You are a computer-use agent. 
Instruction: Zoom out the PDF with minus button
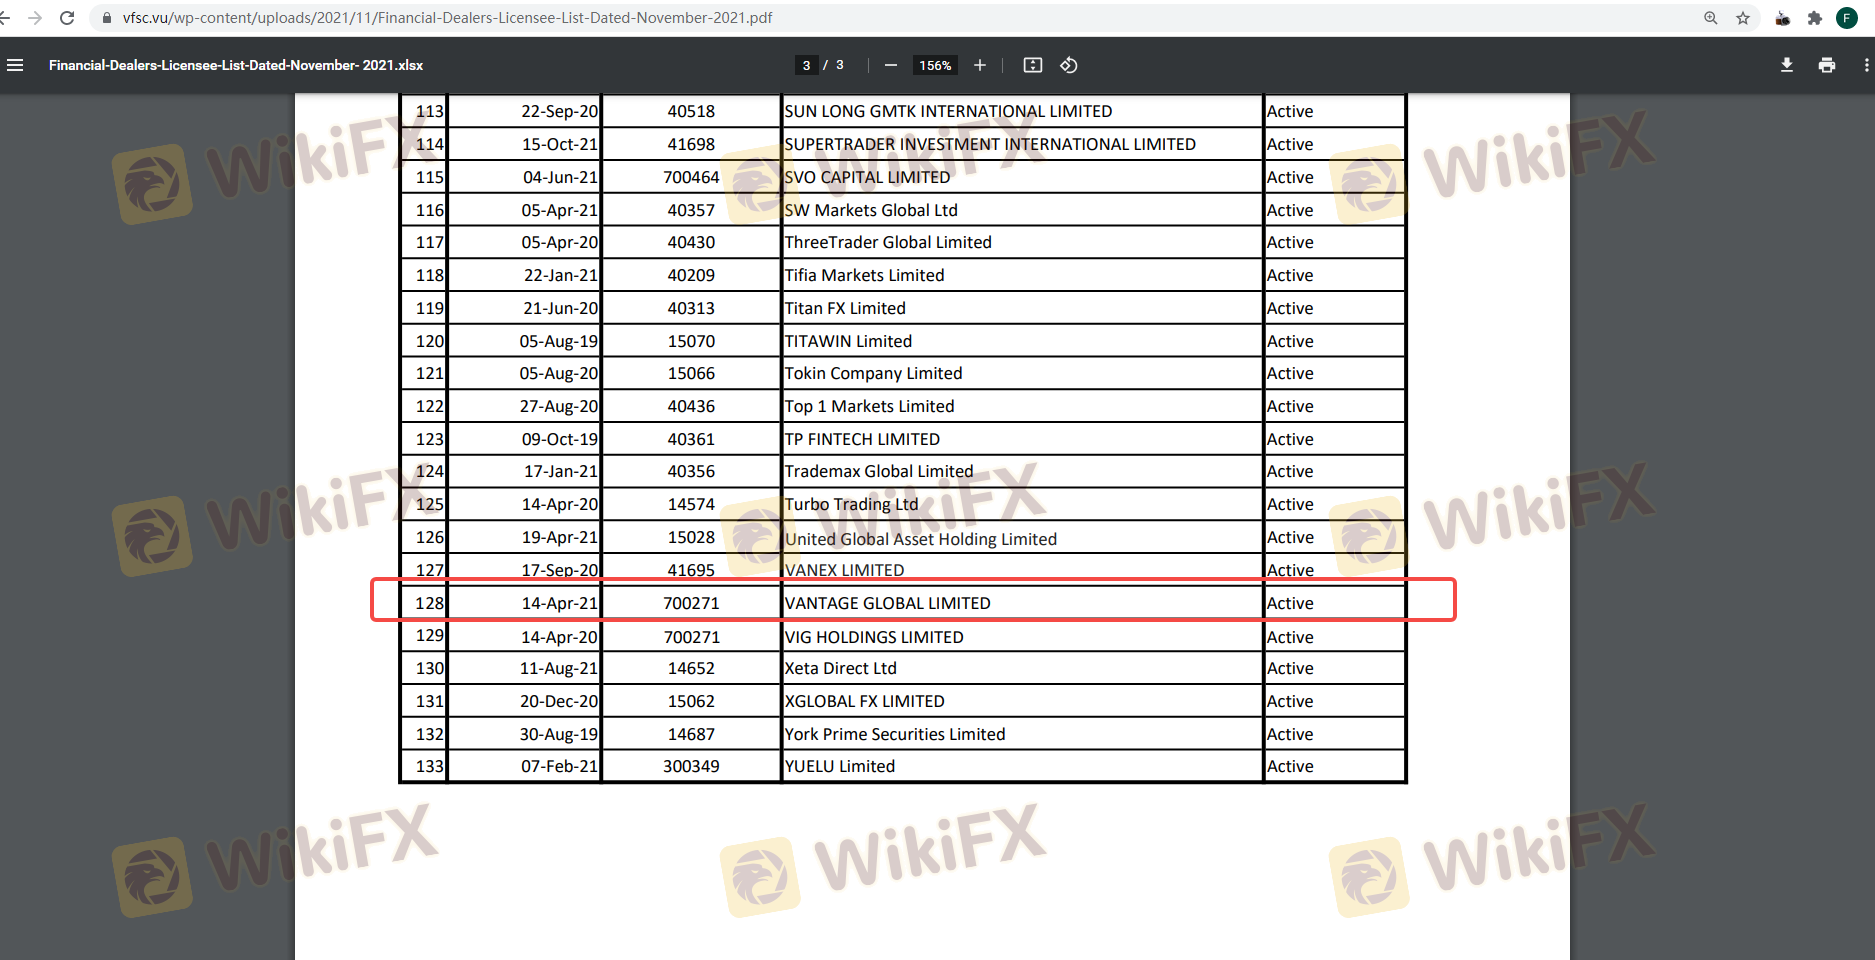pos(890,65)
